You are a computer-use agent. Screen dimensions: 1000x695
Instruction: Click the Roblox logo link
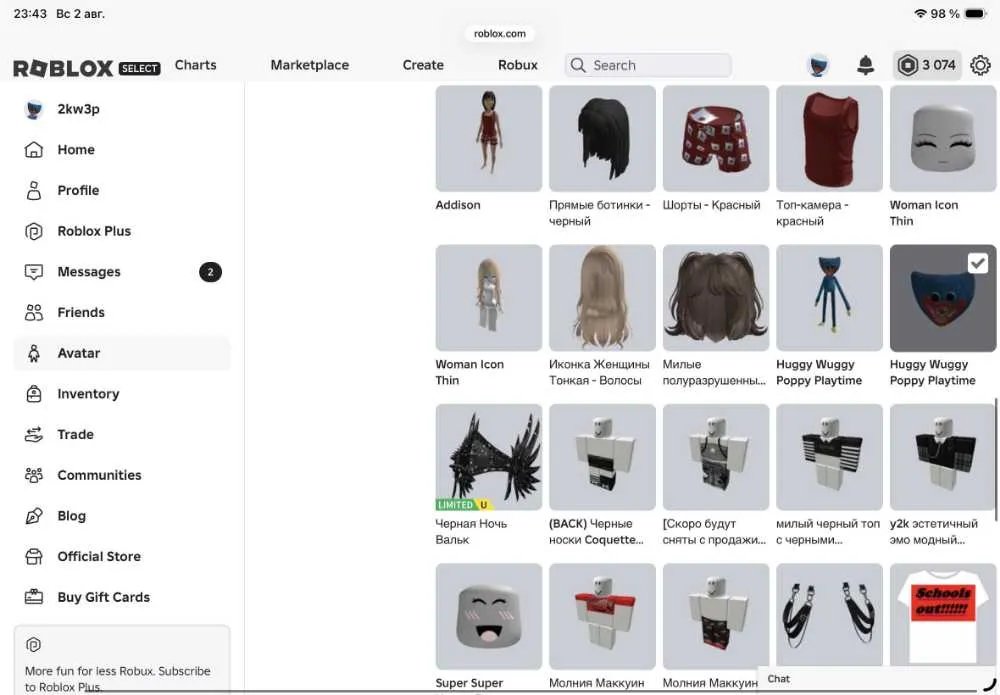pyautogui.click(x=87, y=68)
